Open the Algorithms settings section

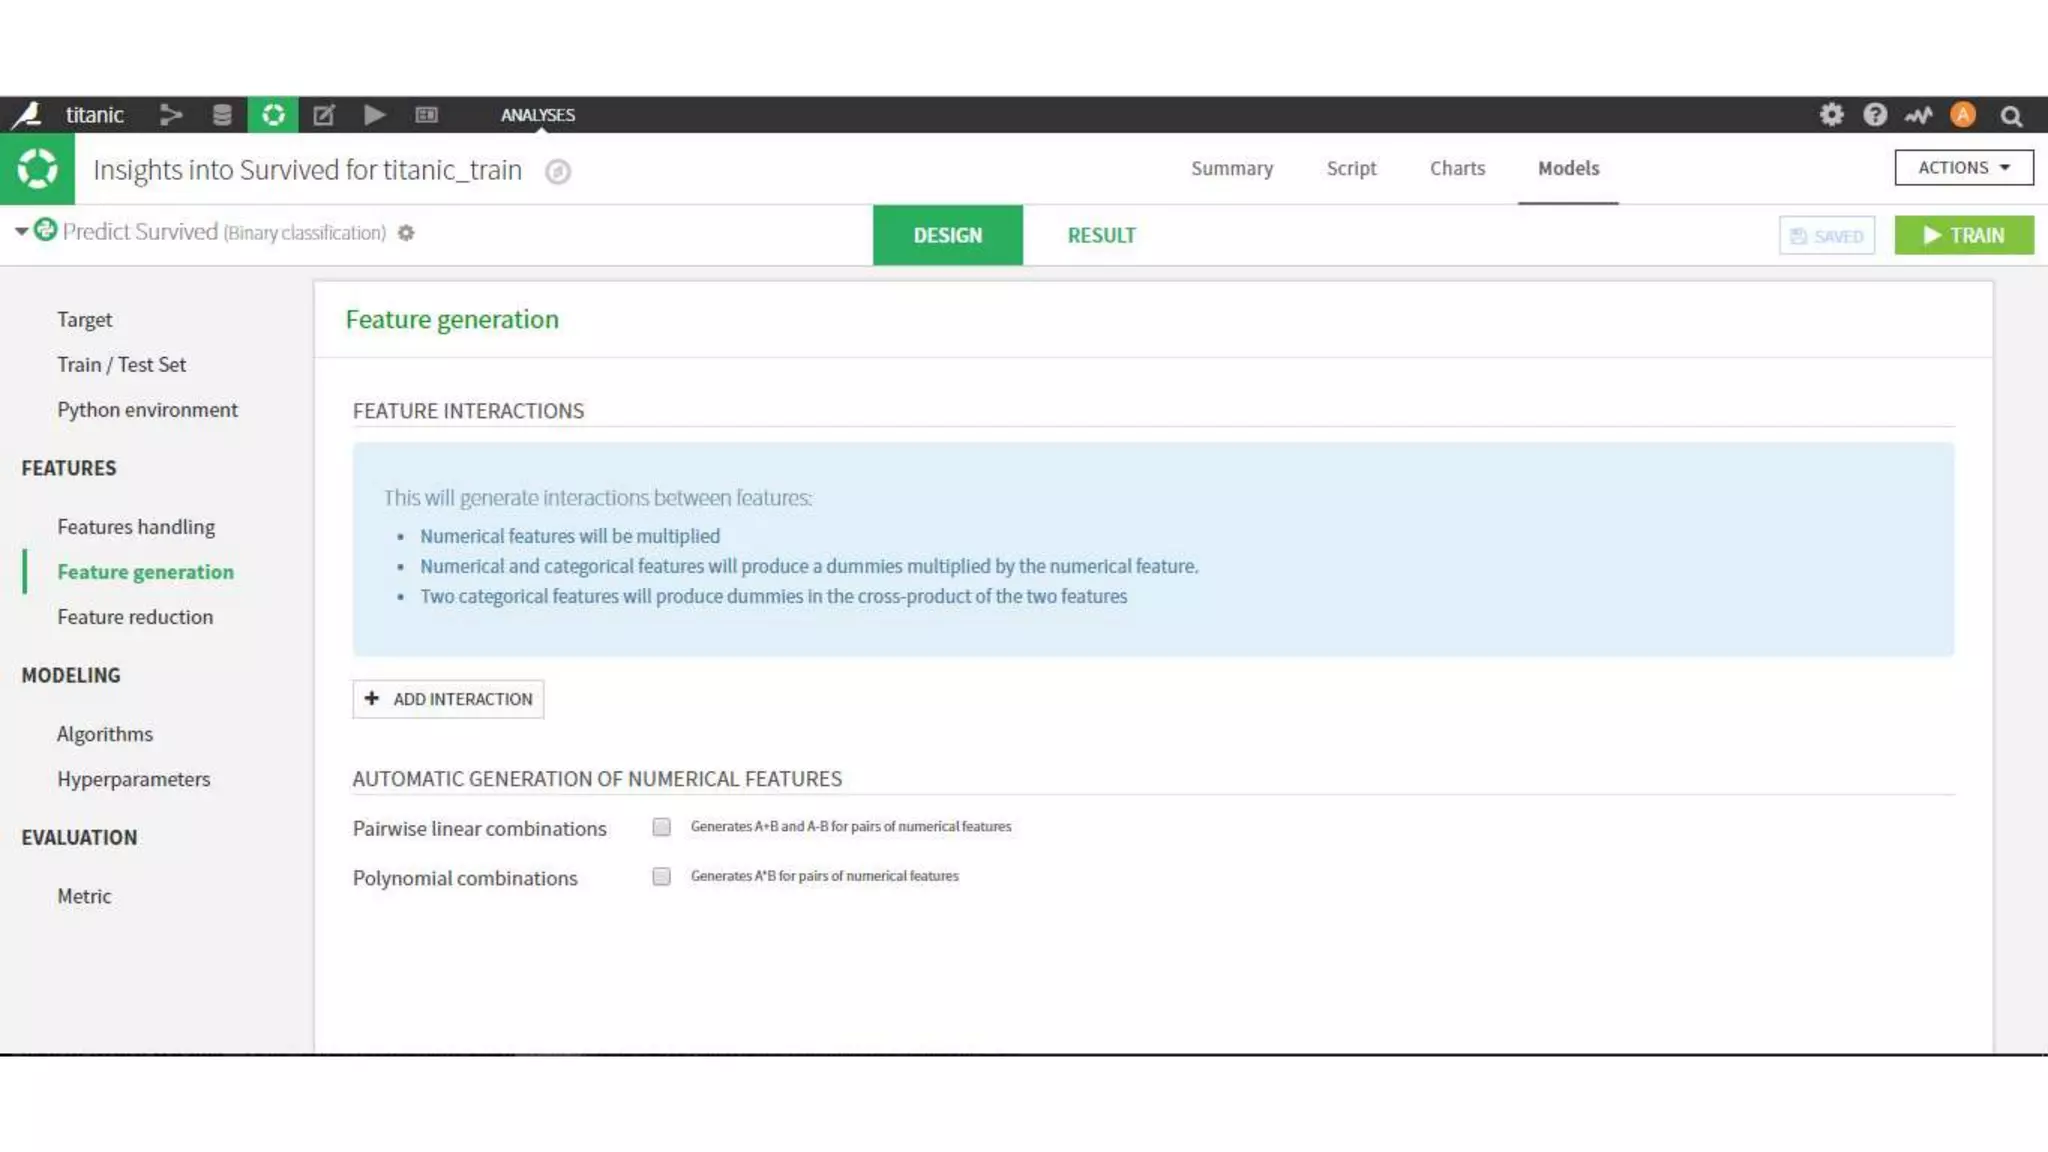pos(105,734)
